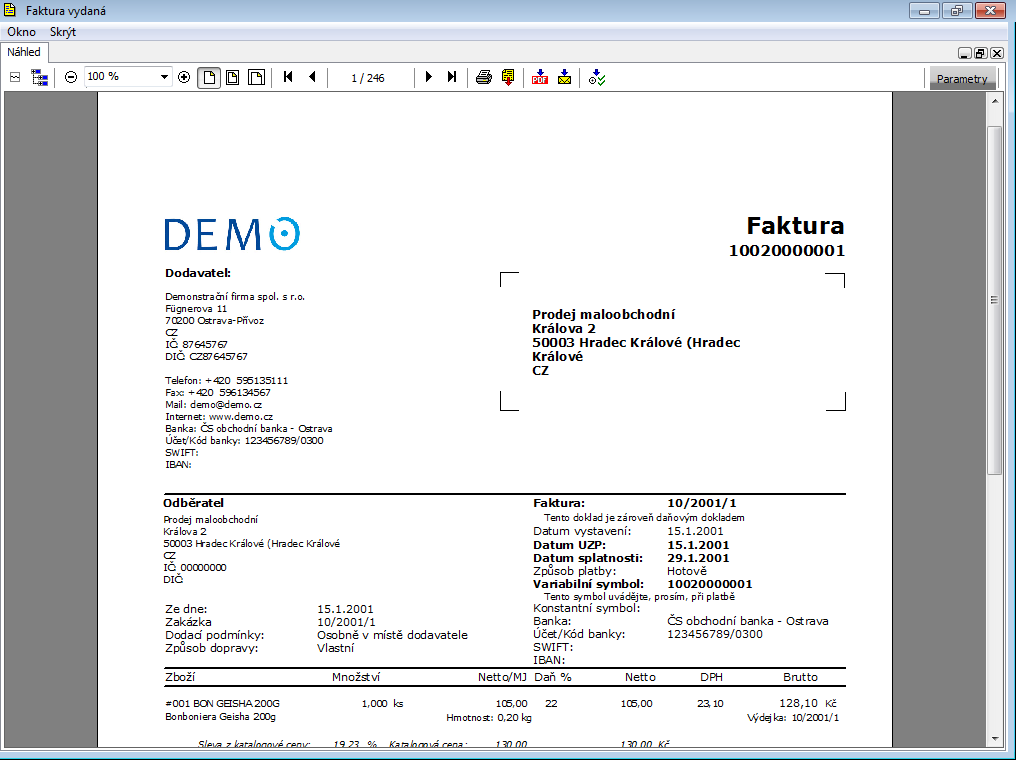
Task: Click the thumbnail preview icon in toolbar
Action: click(x=16, y=78)
